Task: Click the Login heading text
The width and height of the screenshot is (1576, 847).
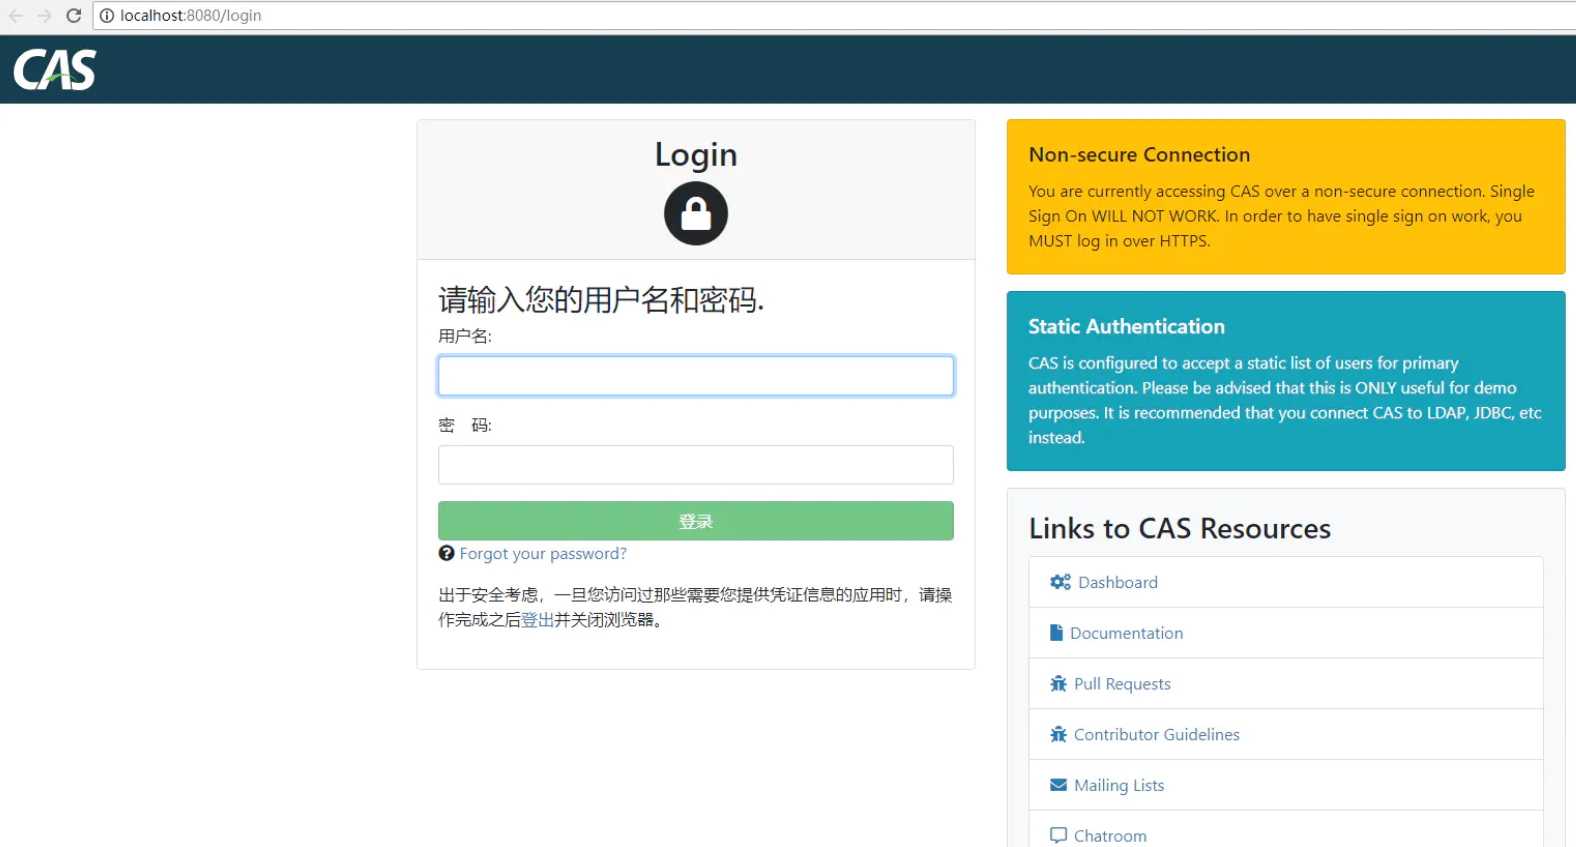Action: pos(696,155)
